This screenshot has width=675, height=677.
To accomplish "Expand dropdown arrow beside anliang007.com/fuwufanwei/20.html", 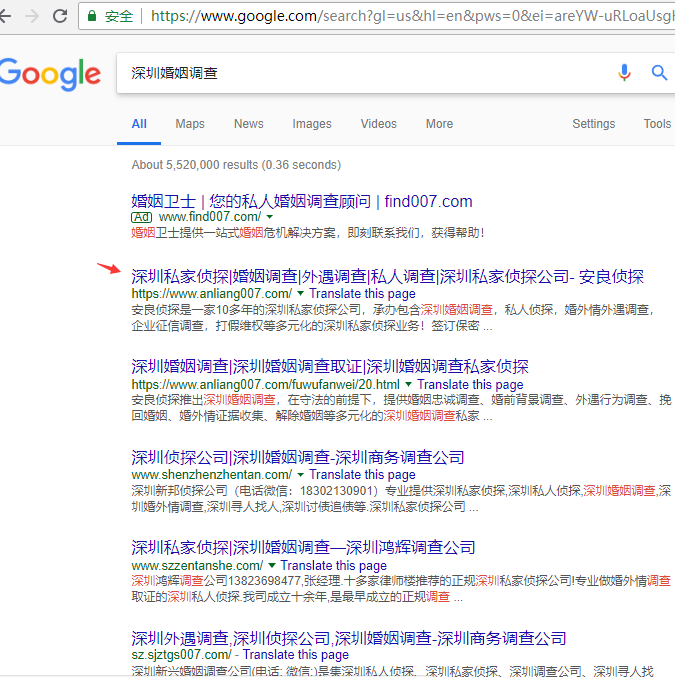I will 409,384.
